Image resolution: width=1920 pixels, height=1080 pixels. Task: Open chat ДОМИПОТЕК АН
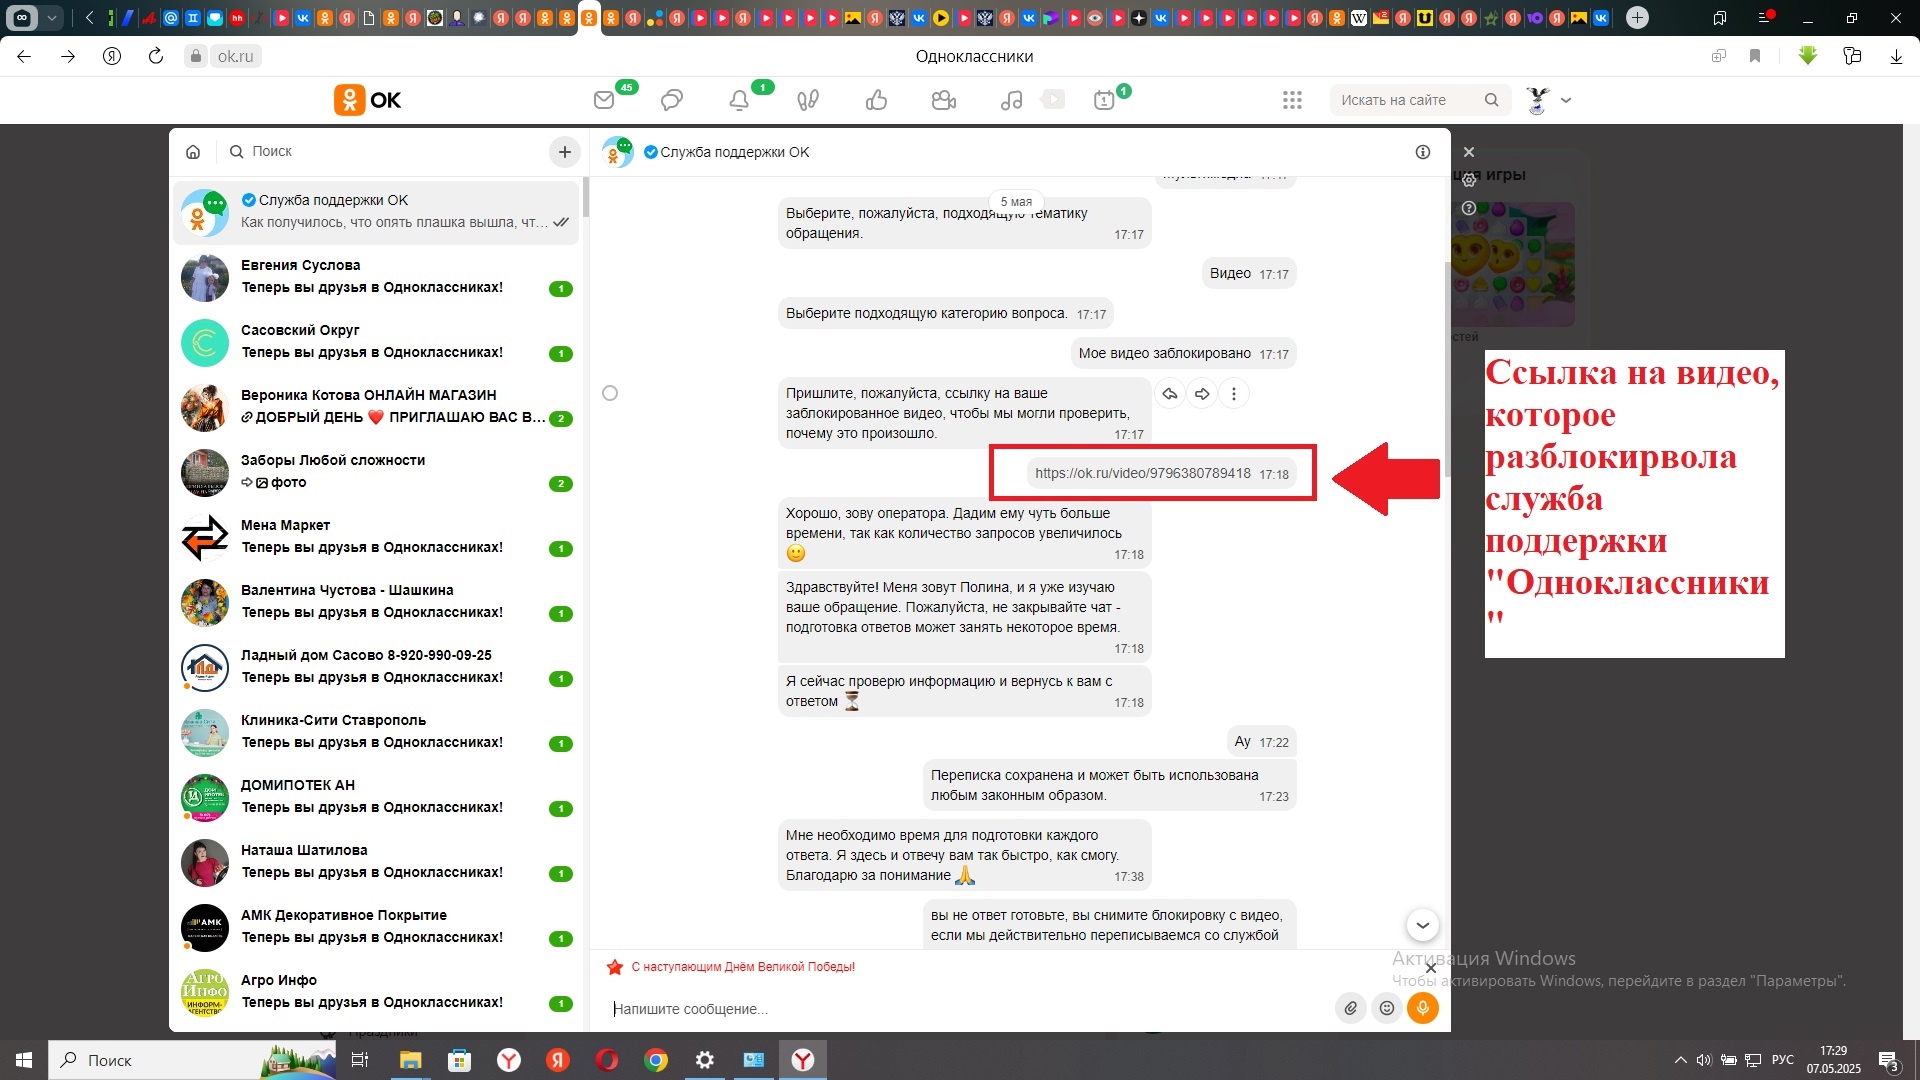376,797
